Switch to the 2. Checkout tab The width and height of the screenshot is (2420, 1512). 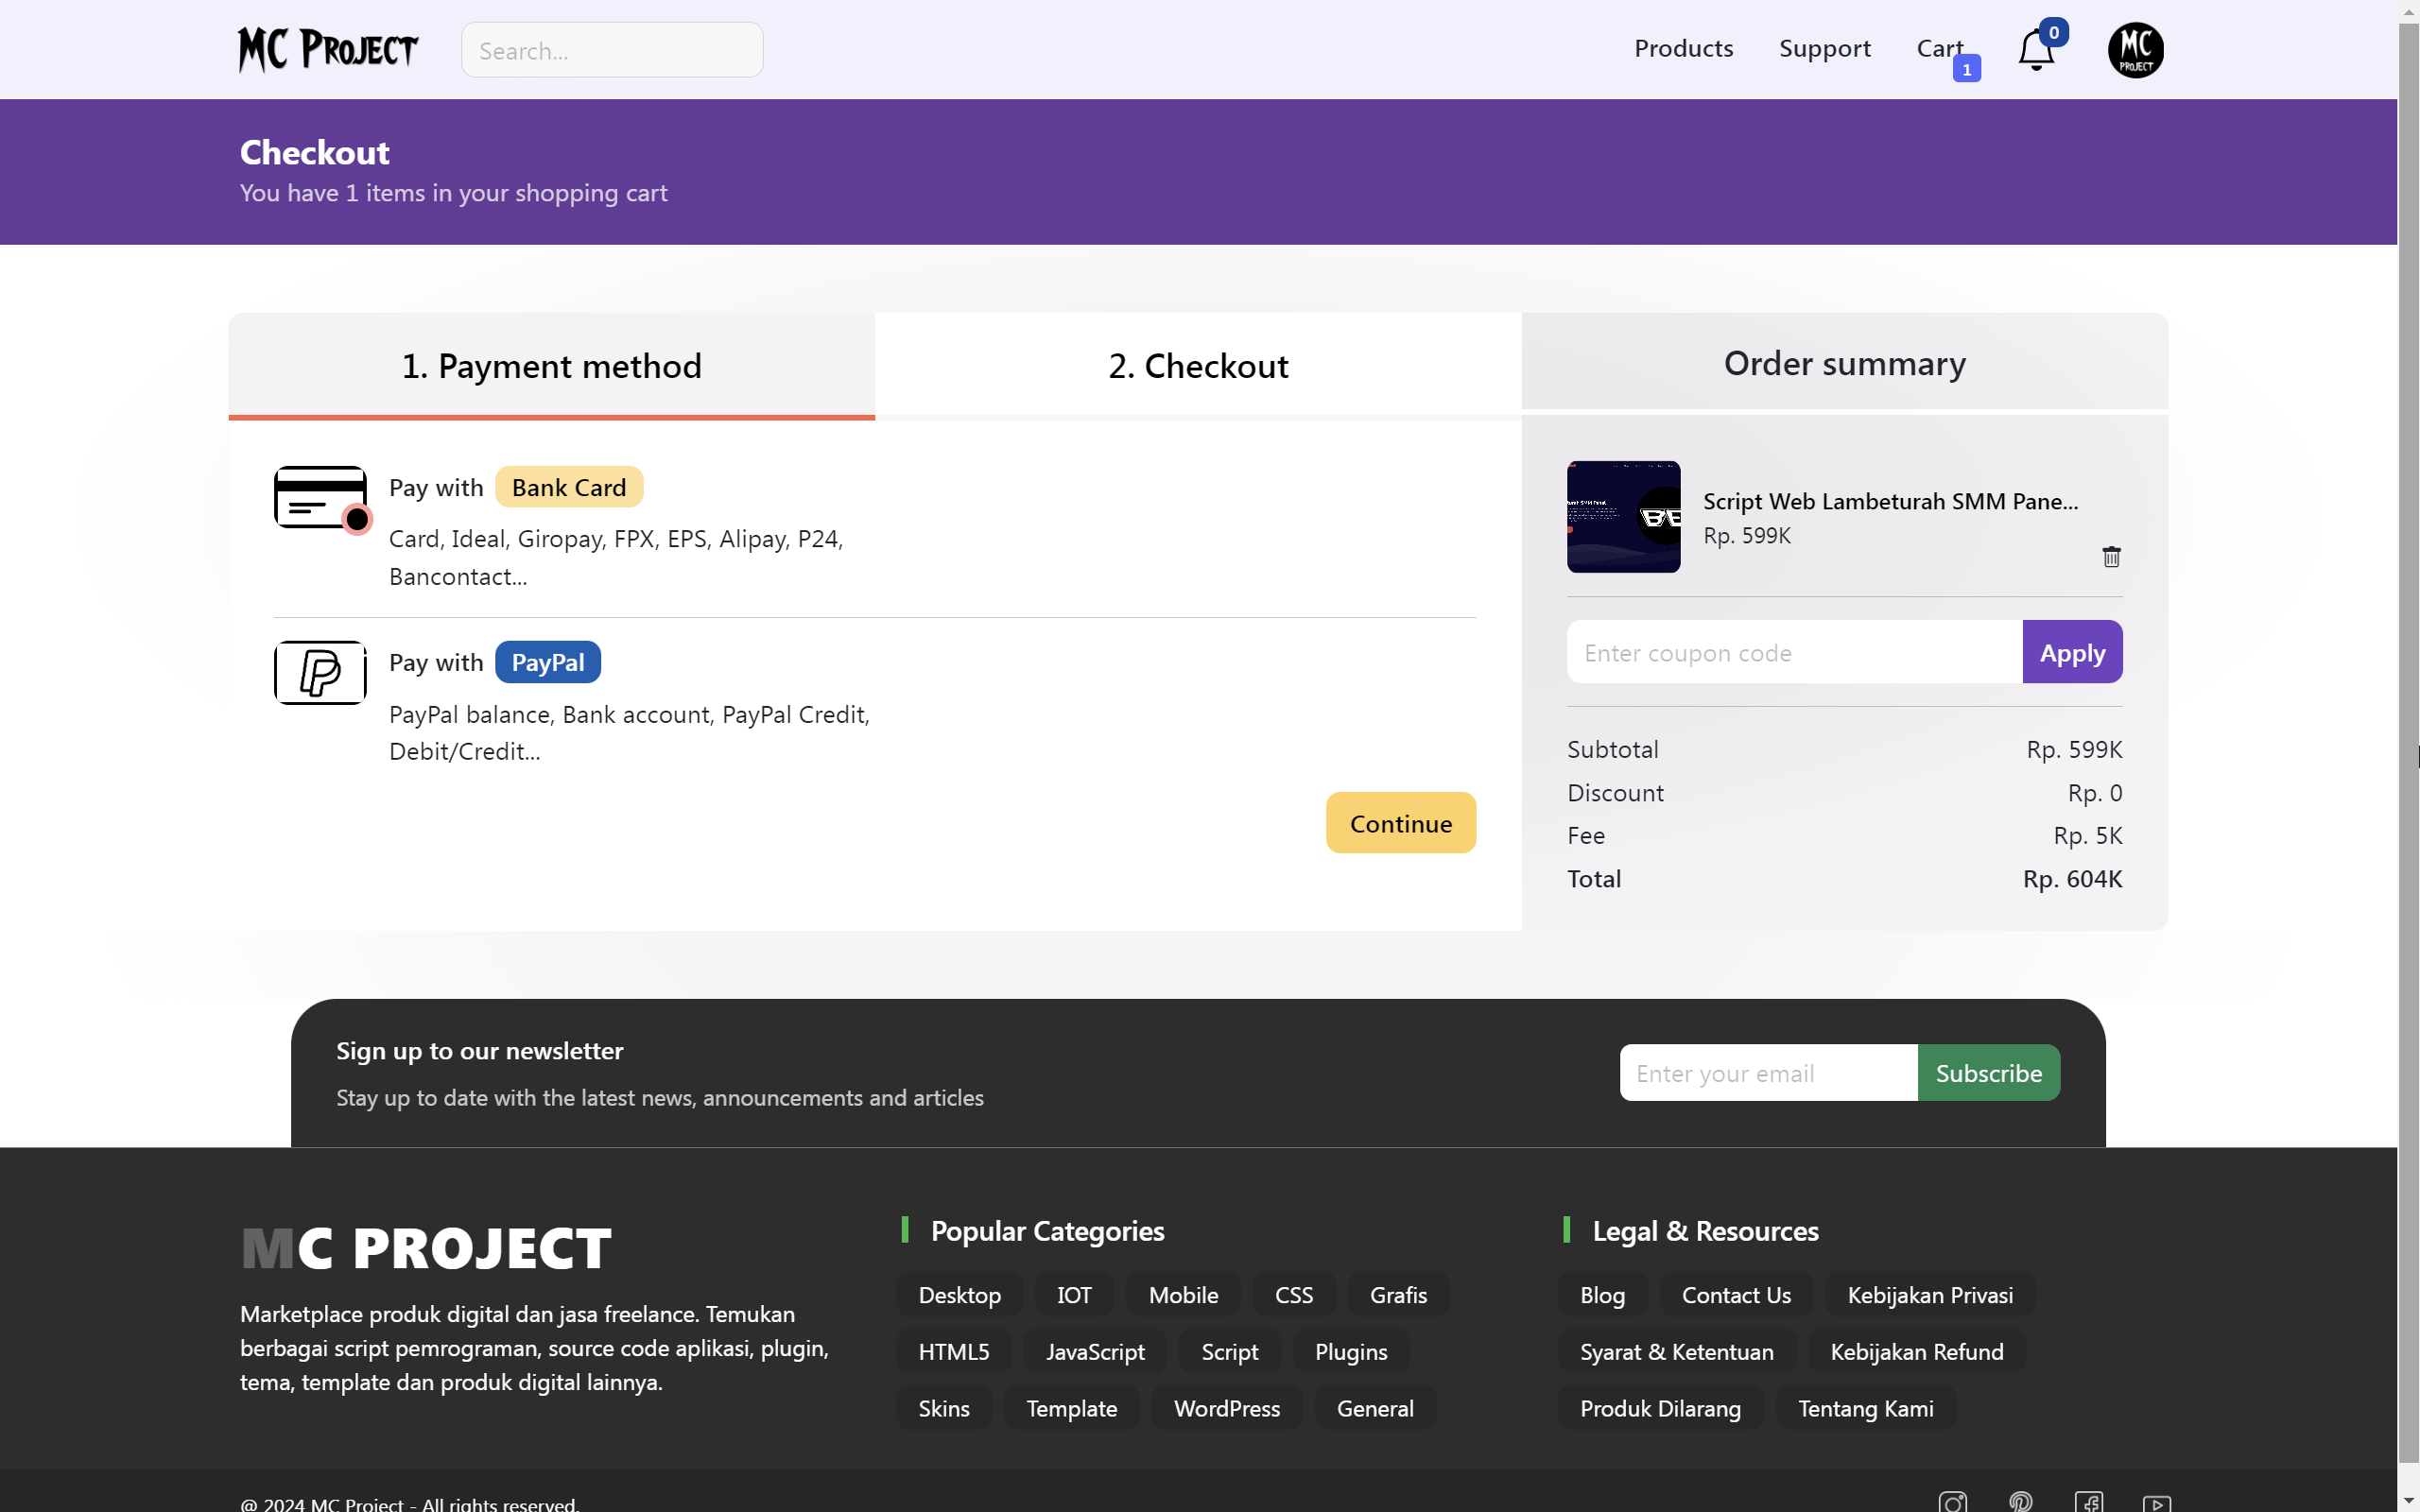(x=1197, y=365)
